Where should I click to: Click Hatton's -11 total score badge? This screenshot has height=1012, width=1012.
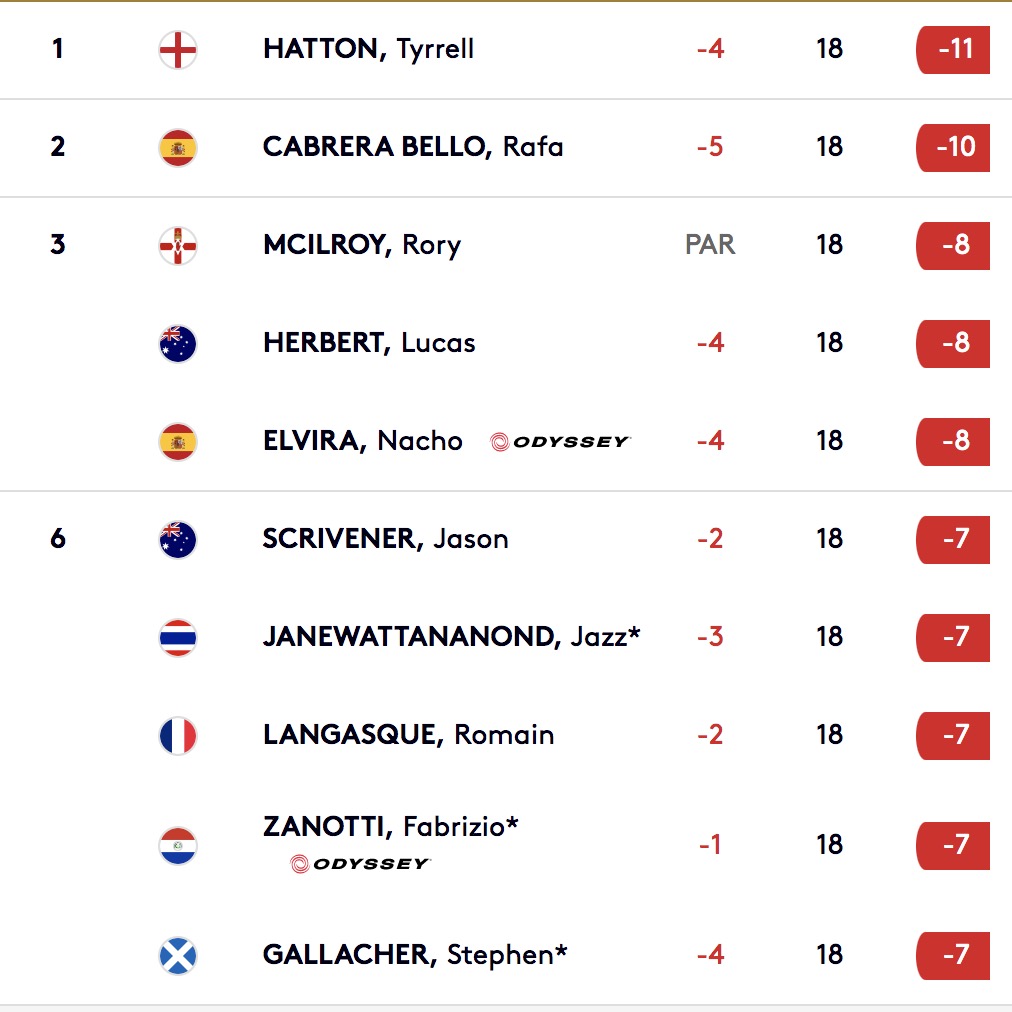point(953,50)
